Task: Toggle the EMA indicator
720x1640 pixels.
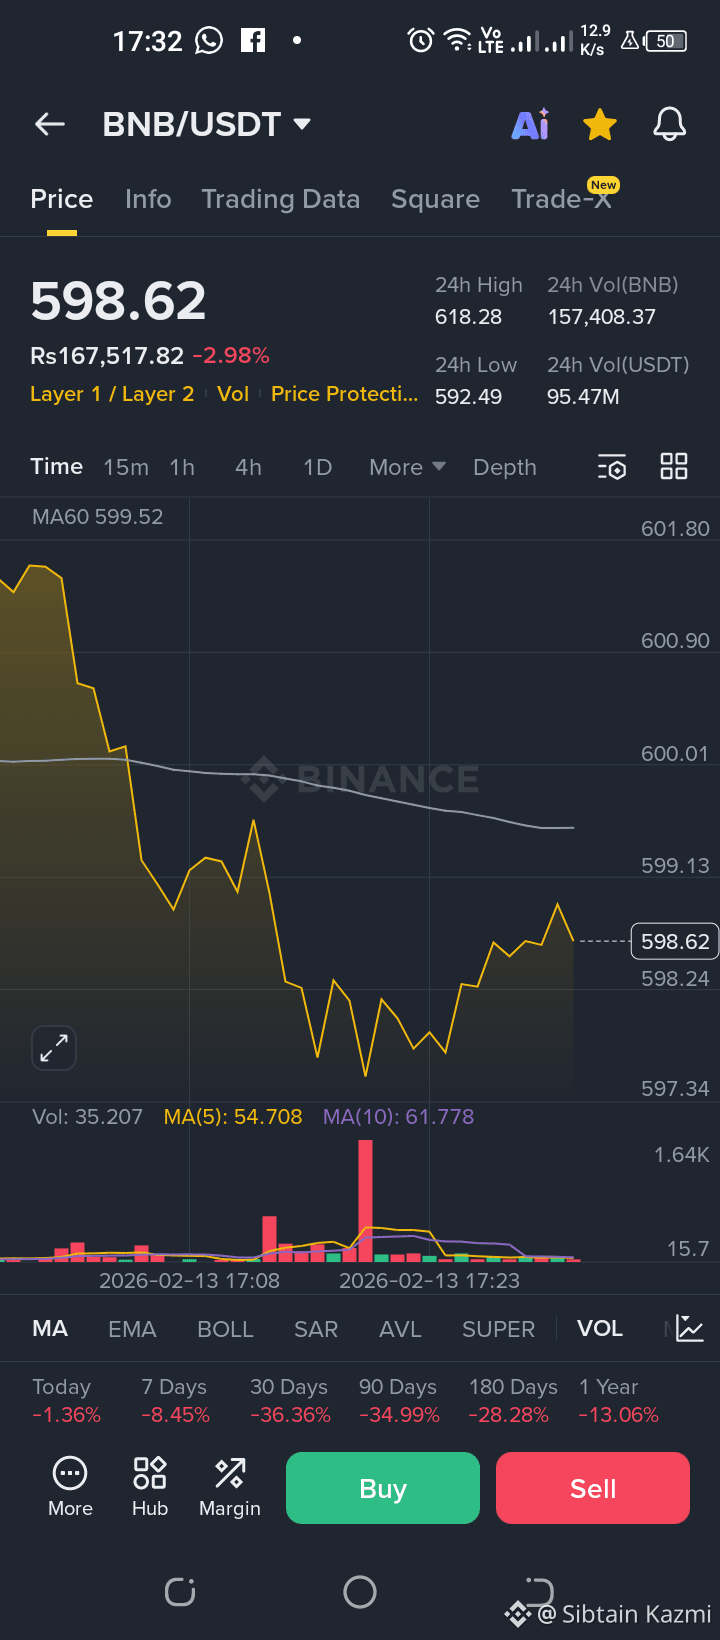Action: pos(132,1329)
